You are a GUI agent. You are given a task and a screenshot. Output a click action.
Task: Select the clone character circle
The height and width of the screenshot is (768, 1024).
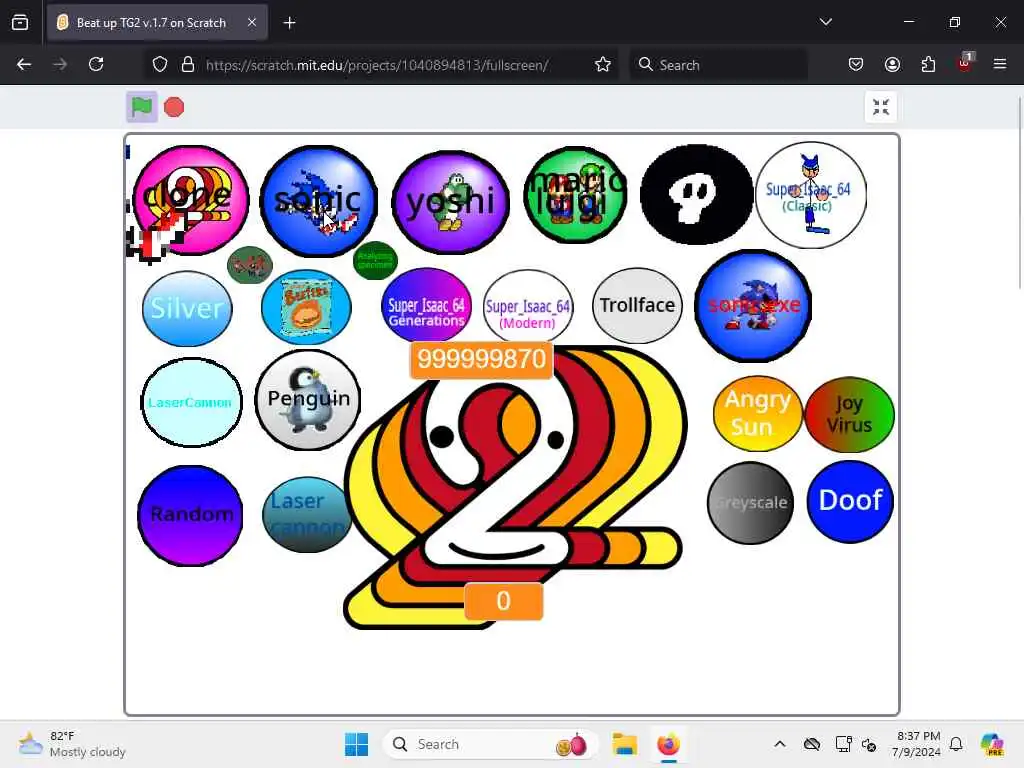[191, 200]
